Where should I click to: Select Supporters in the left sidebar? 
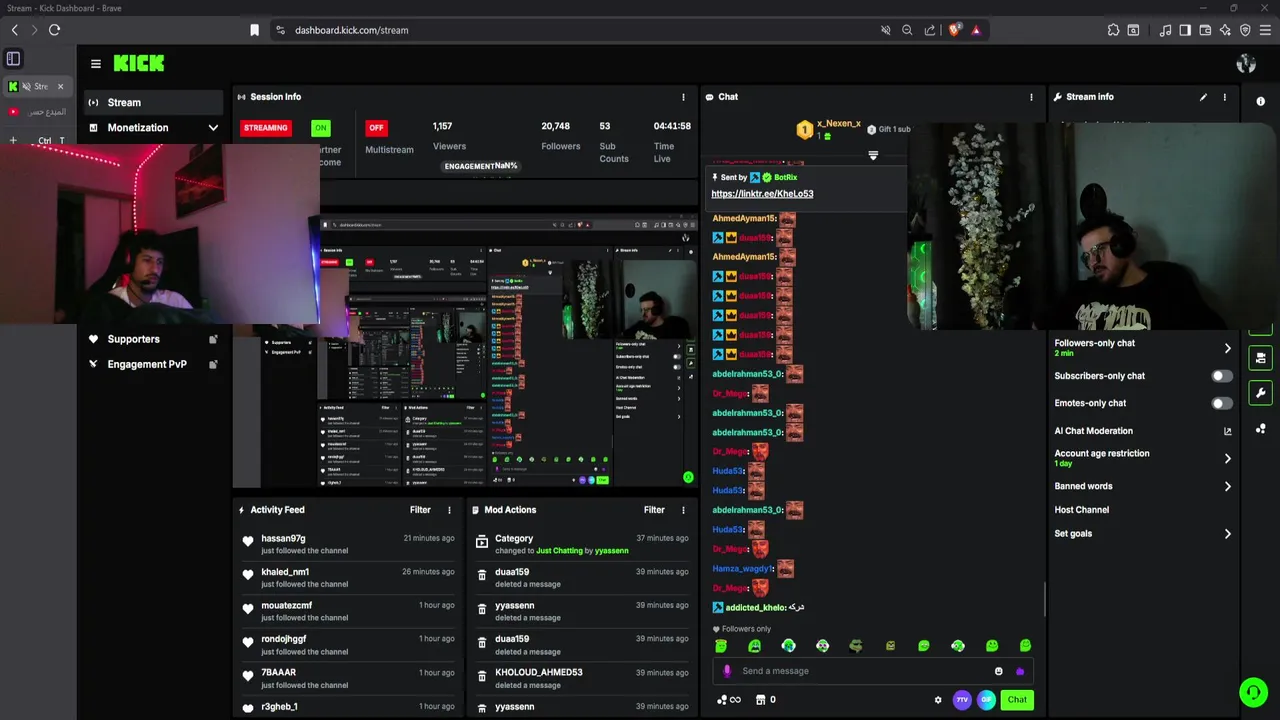151,339
